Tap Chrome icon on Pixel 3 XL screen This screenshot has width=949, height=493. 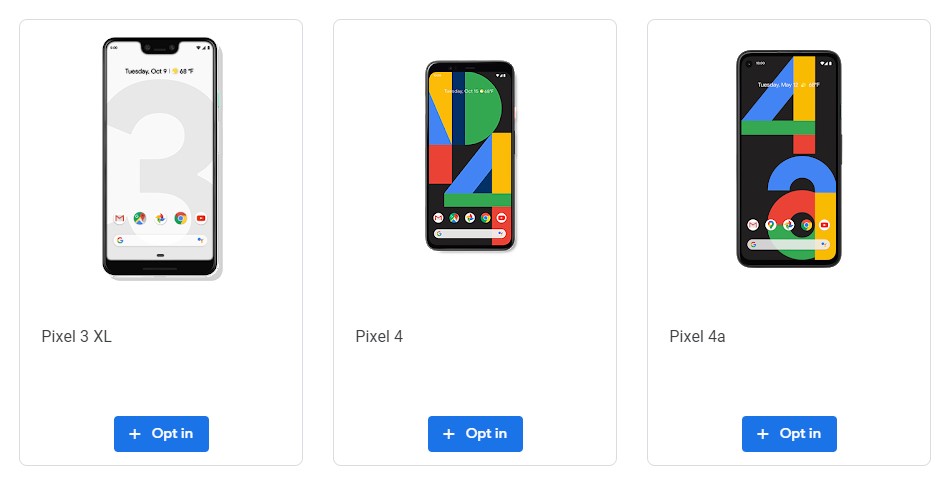[x=180, y=218]
